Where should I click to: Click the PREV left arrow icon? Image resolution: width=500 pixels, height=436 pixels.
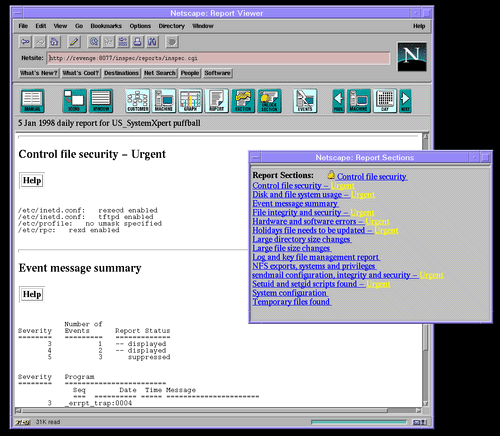(338, 101)
